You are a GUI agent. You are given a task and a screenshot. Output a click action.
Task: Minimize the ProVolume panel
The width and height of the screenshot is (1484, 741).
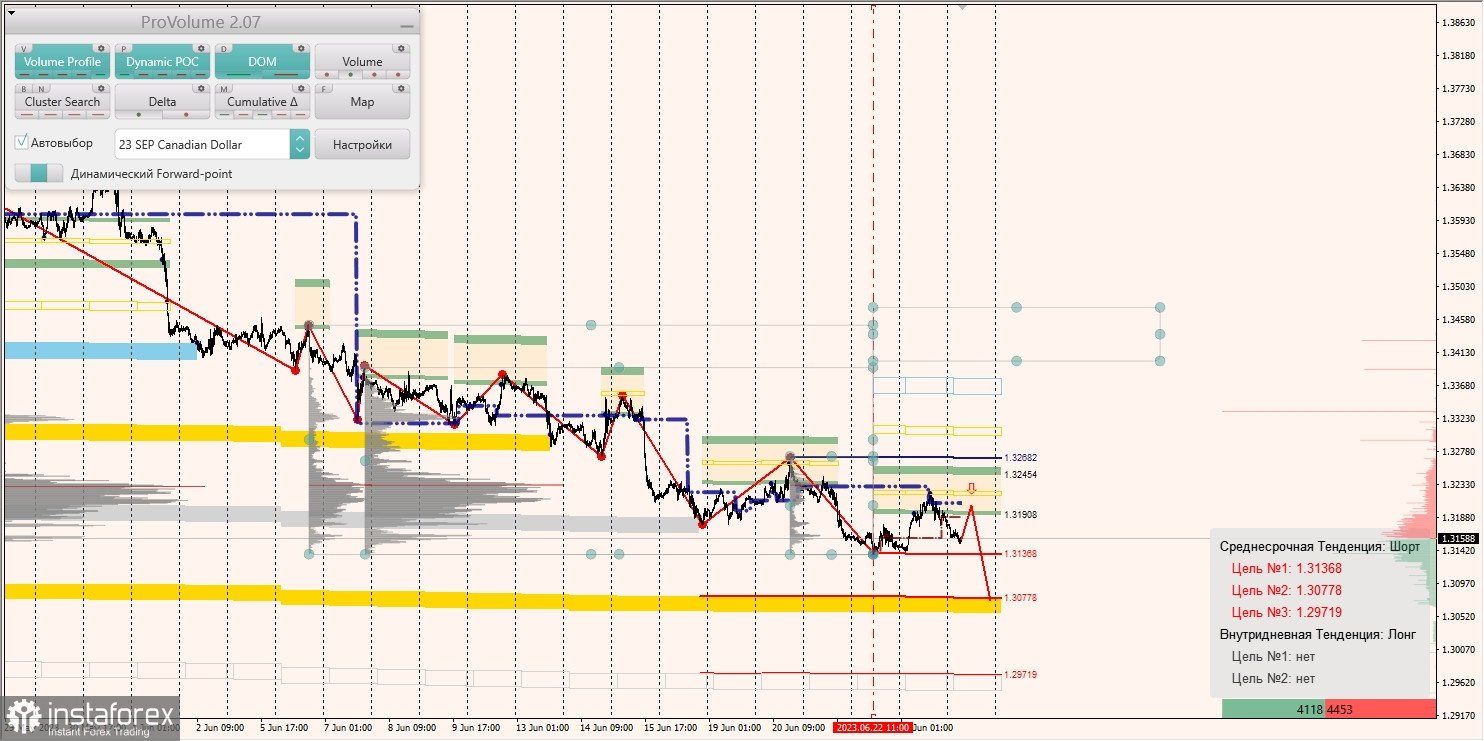point(406,25)
